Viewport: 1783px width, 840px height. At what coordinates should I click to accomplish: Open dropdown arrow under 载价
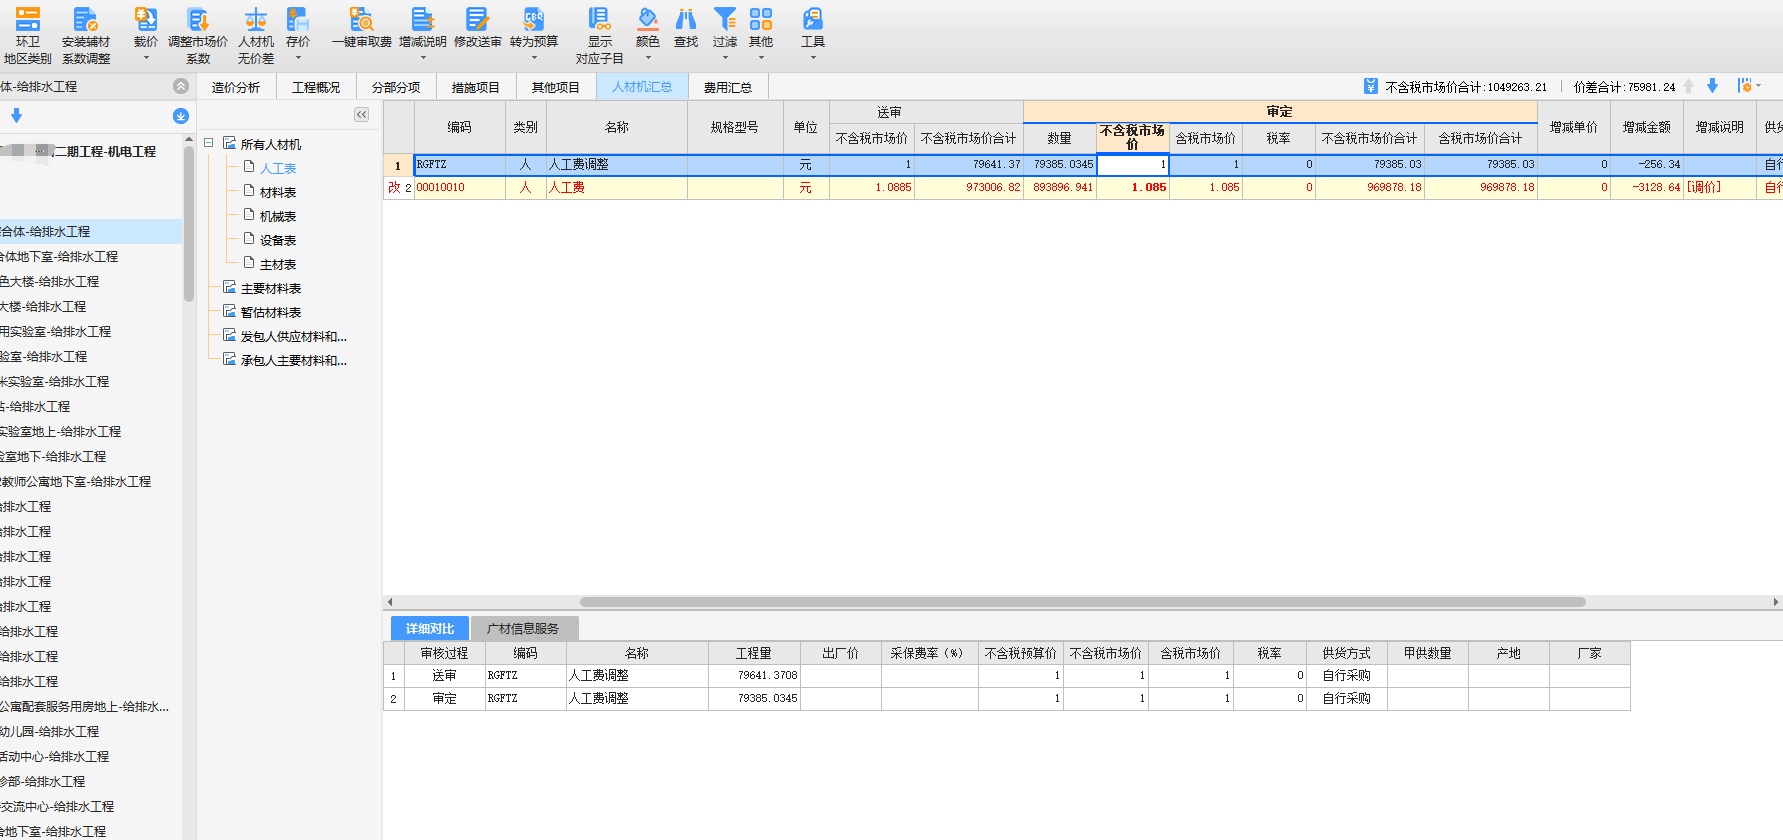pos(146,58)
